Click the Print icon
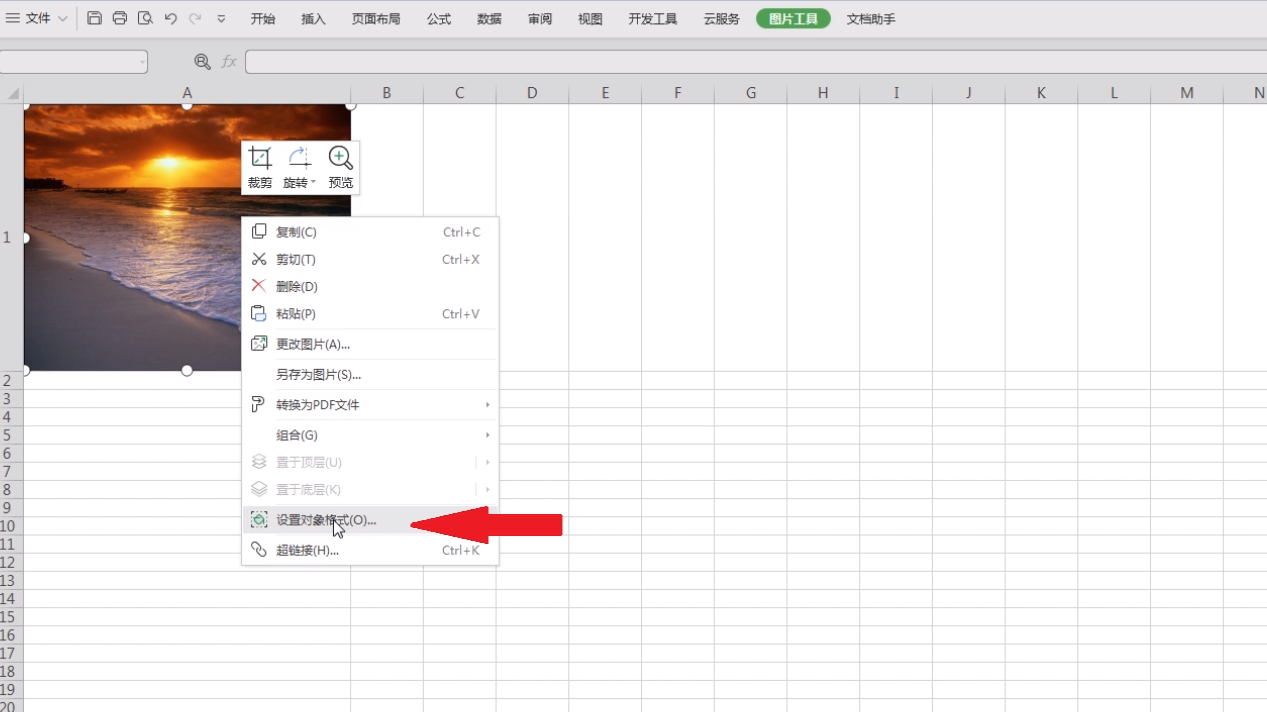The height and width of the screenshot is (712, 1267). 120,18
